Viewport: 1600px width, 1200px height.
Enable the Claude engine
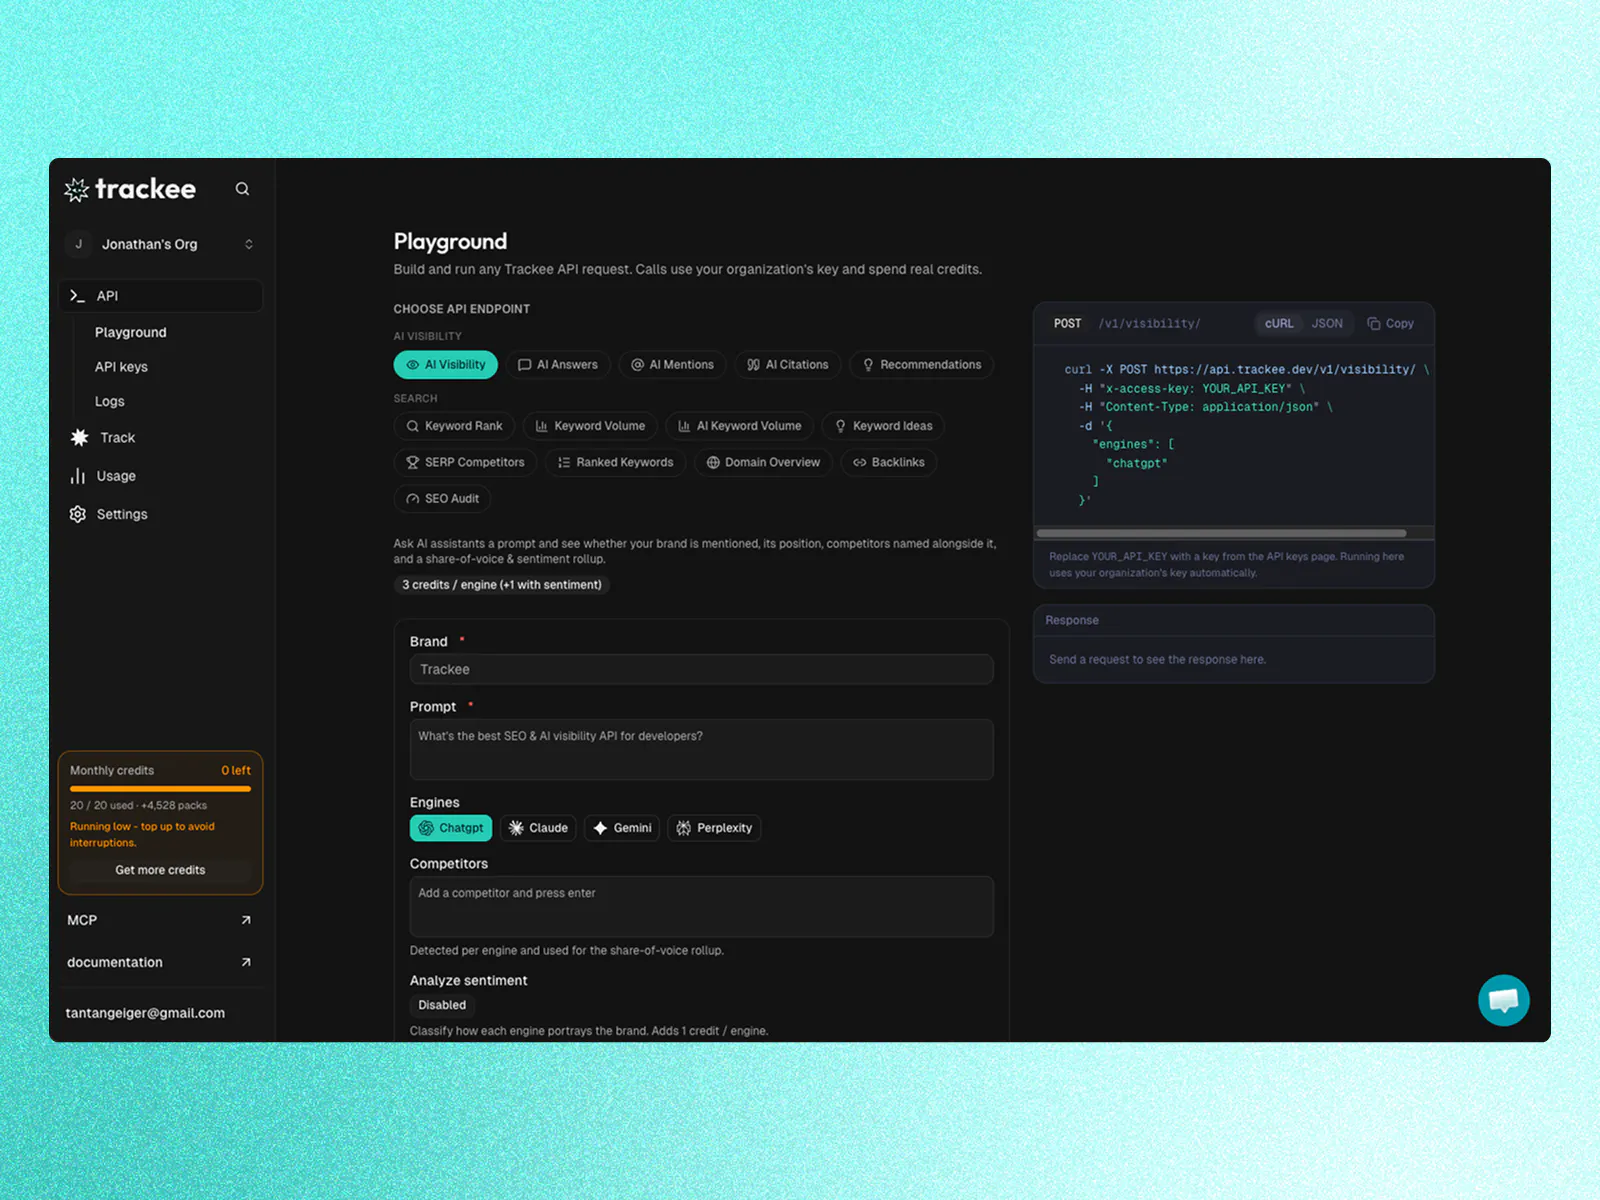[538, 828]
